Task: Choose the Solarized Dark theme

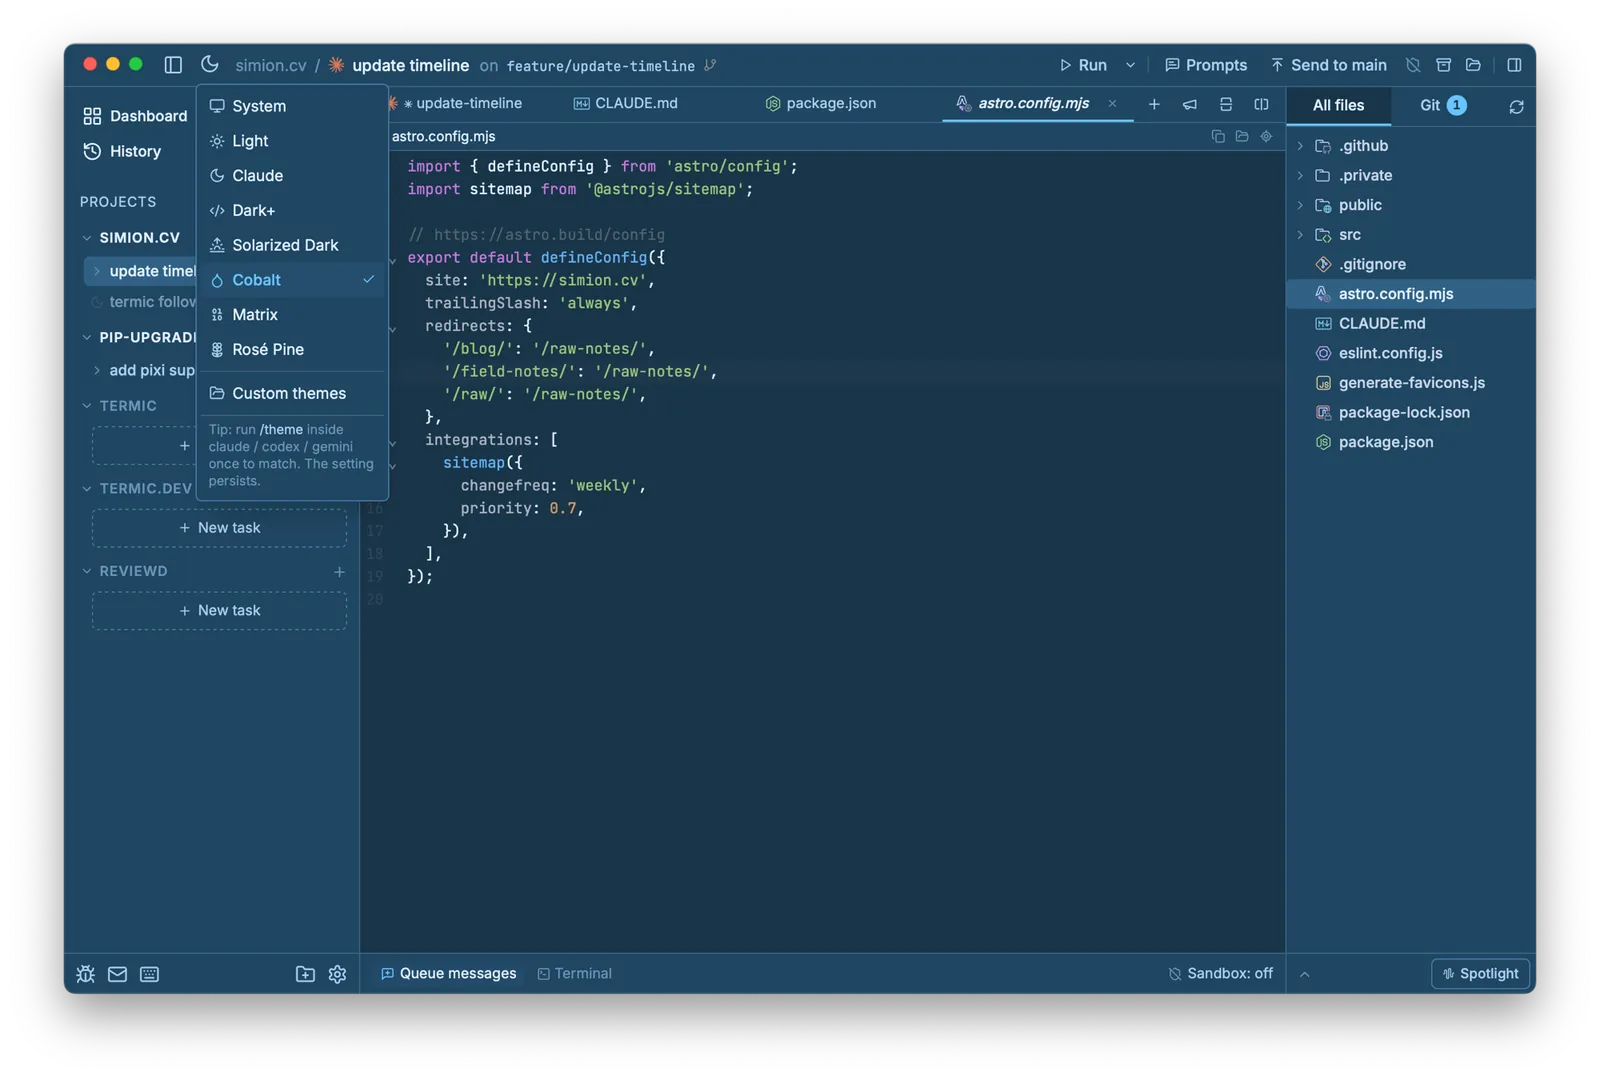Action: (292, 245)
